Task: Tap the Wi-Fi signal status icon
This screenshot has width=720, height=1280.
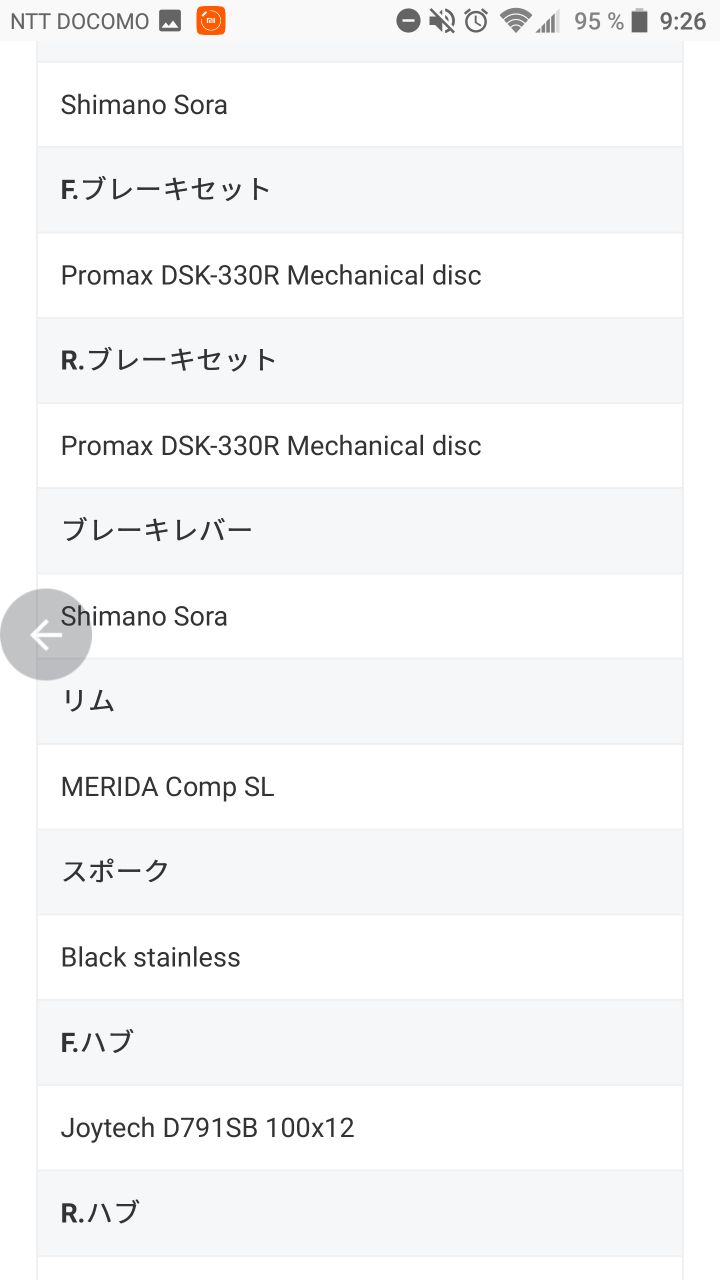Action: pyautogui.click(x=514, y=21)
